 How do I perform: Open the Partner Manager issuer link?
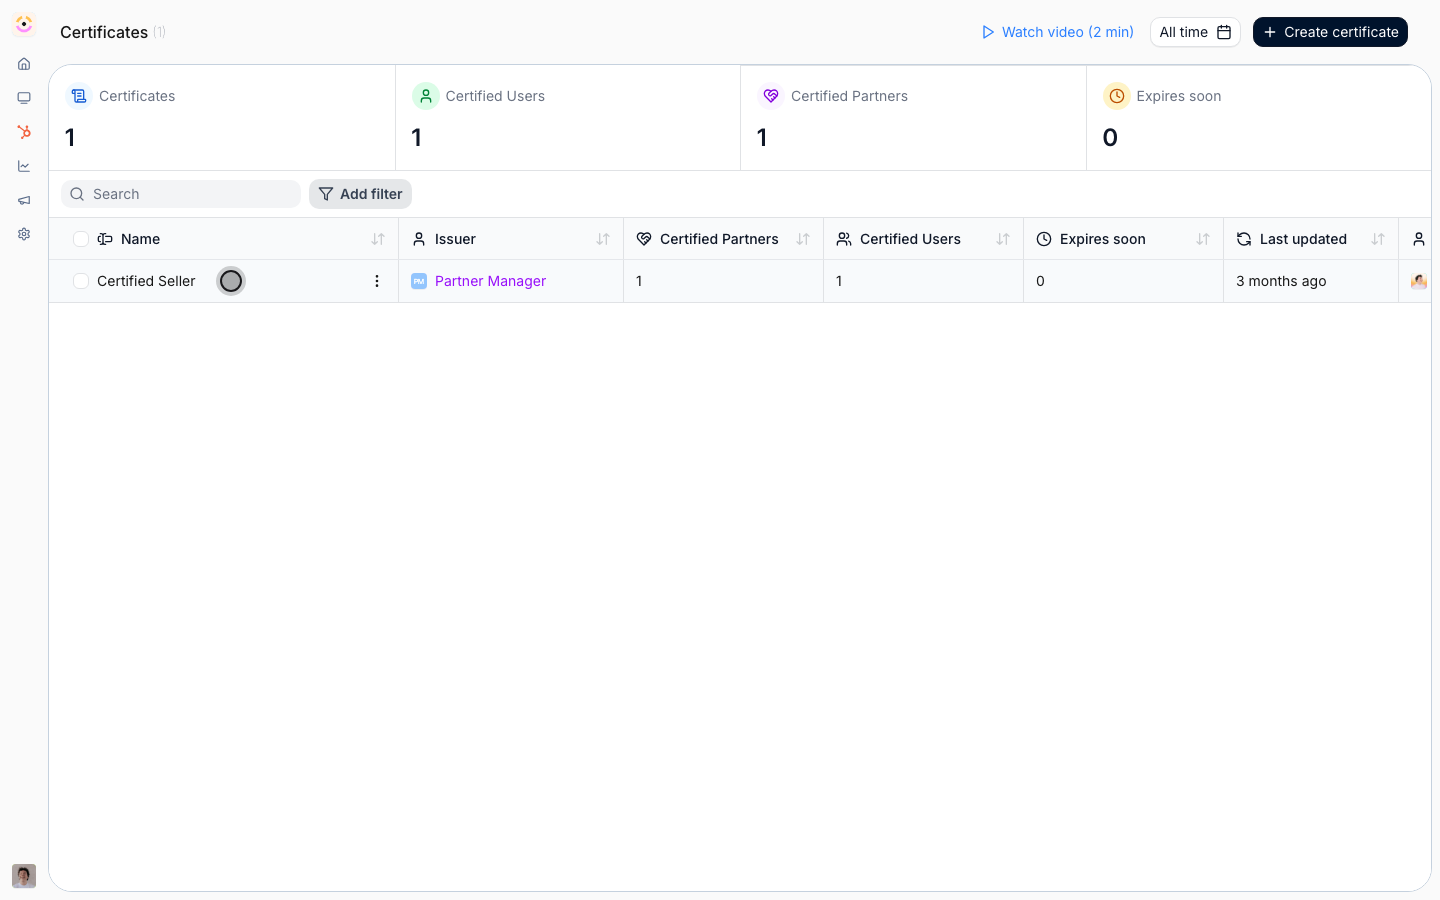coord(490,281)
